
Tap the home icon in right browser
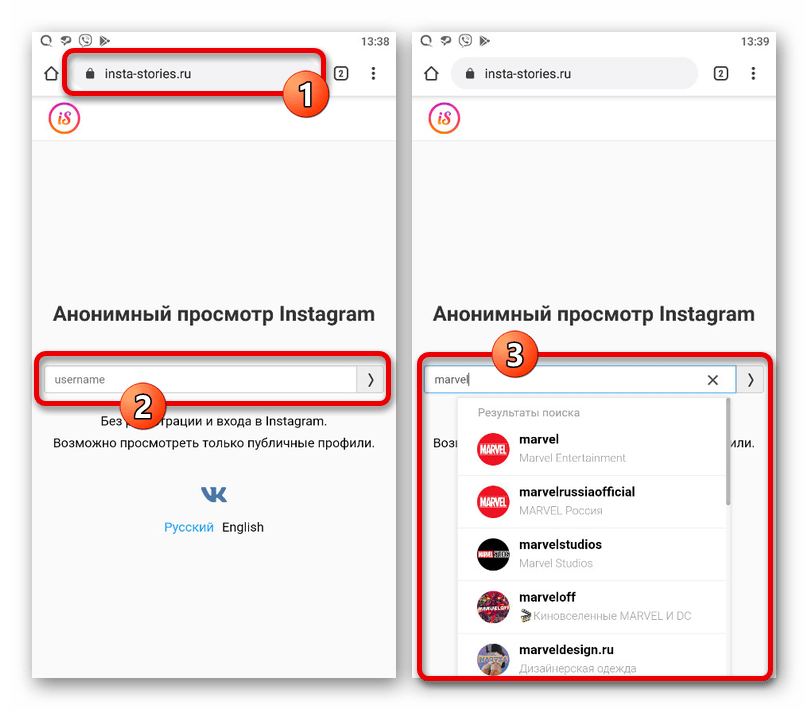431,74
